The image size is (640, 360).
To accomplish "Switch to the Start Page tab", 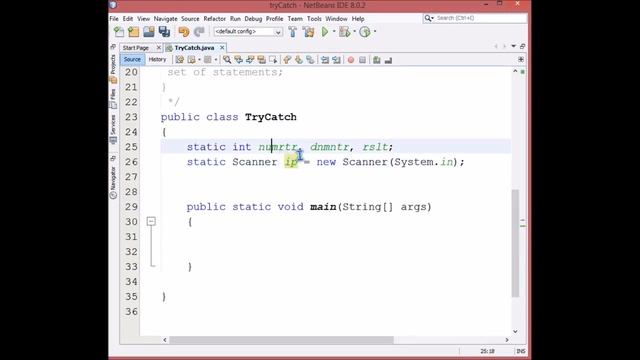I will point(136,48).
